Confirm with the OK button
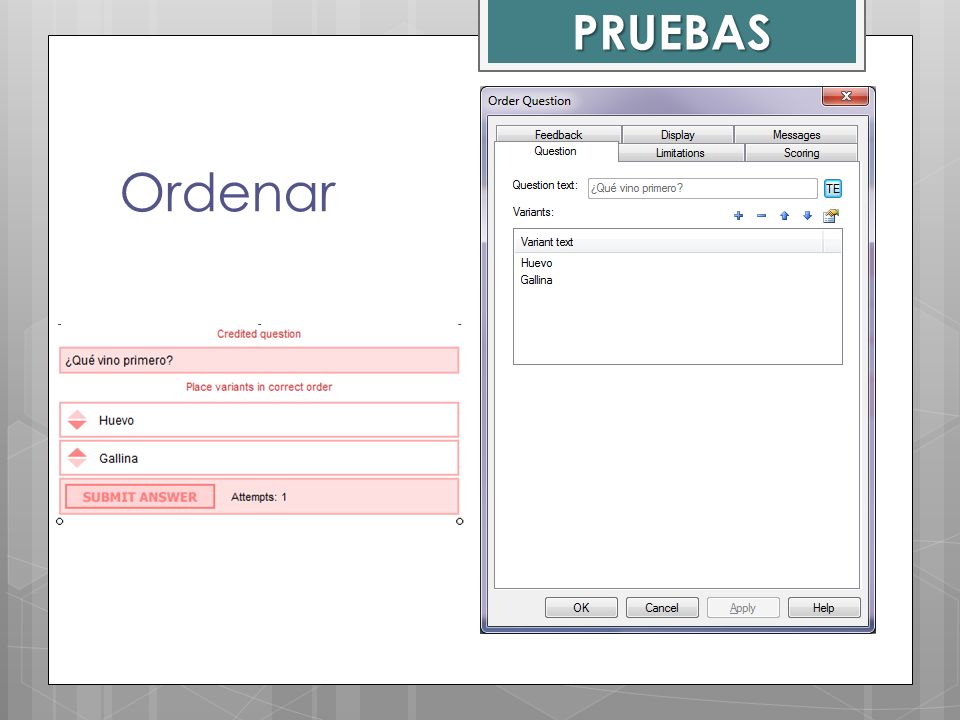960x720 pixels. point(581,608)
